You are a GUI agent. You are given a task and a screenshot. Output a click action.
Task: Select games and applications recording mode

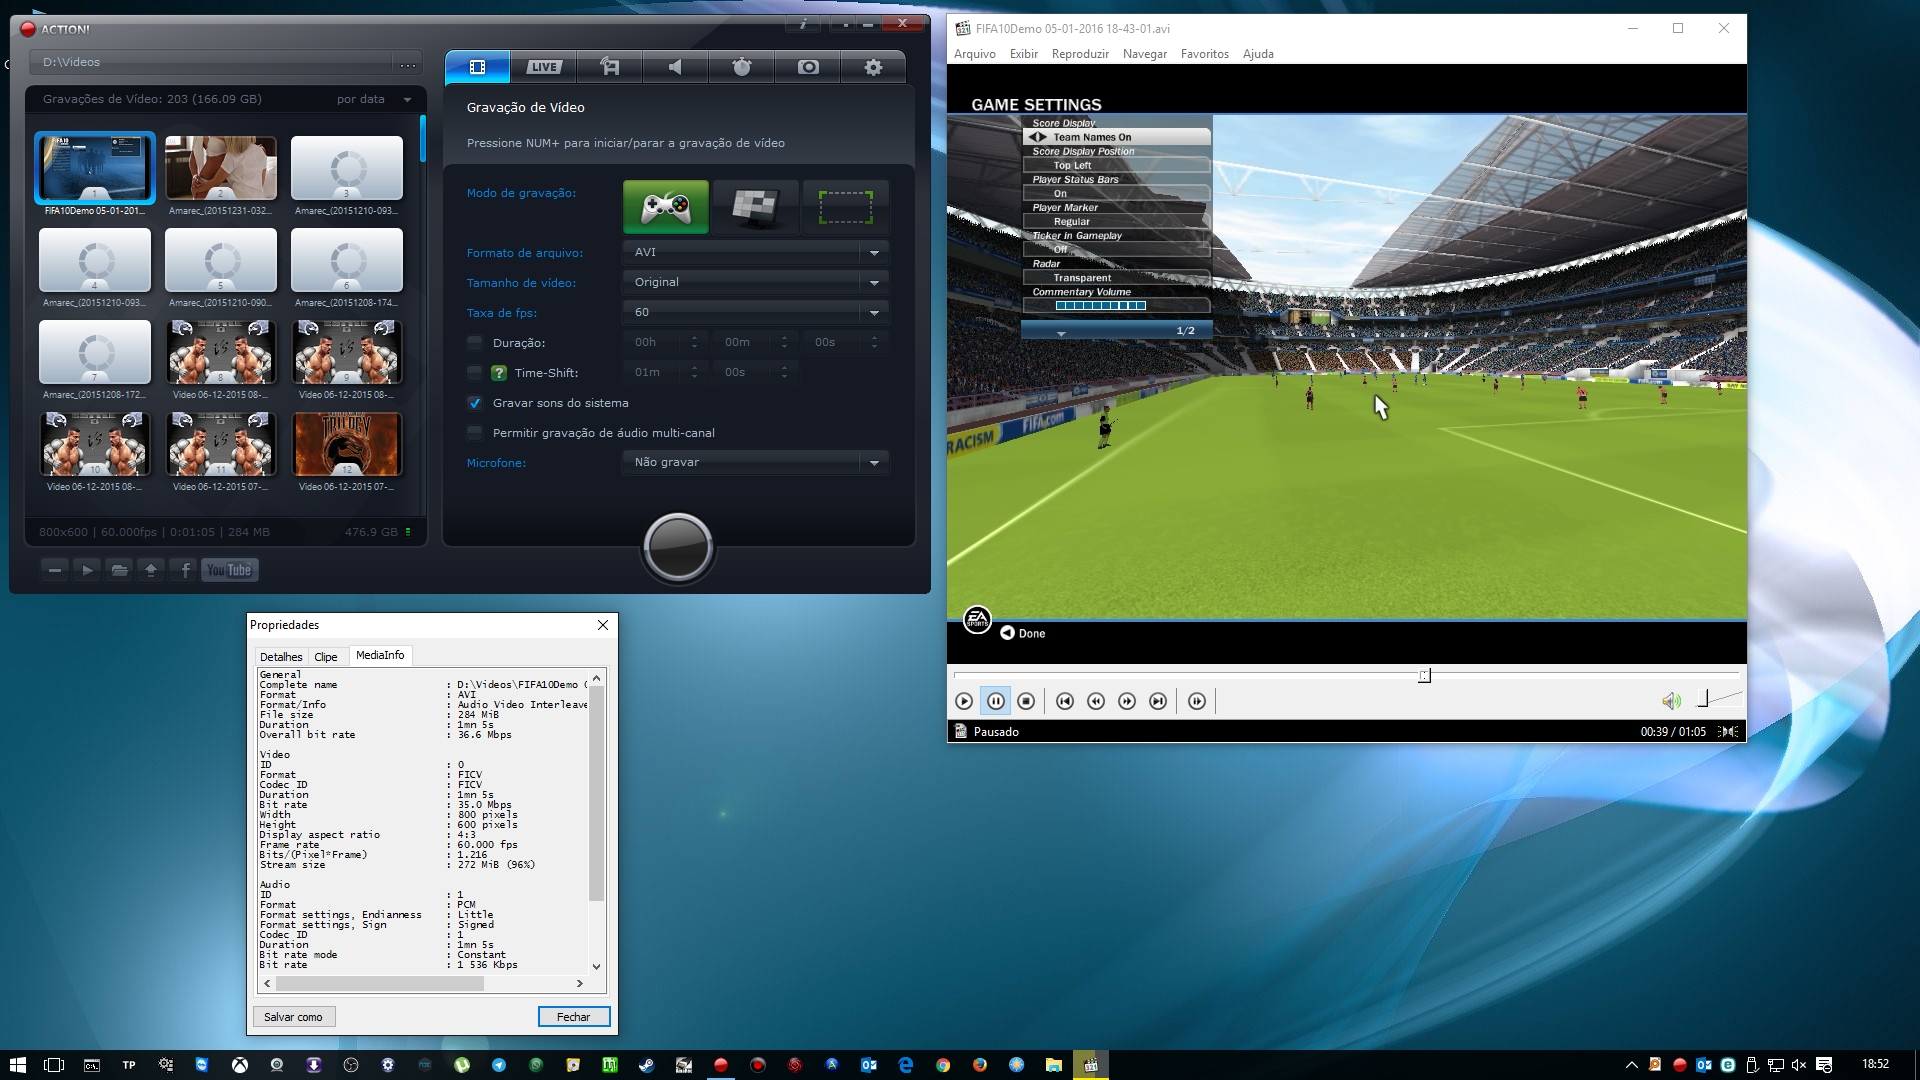(666, 207)
